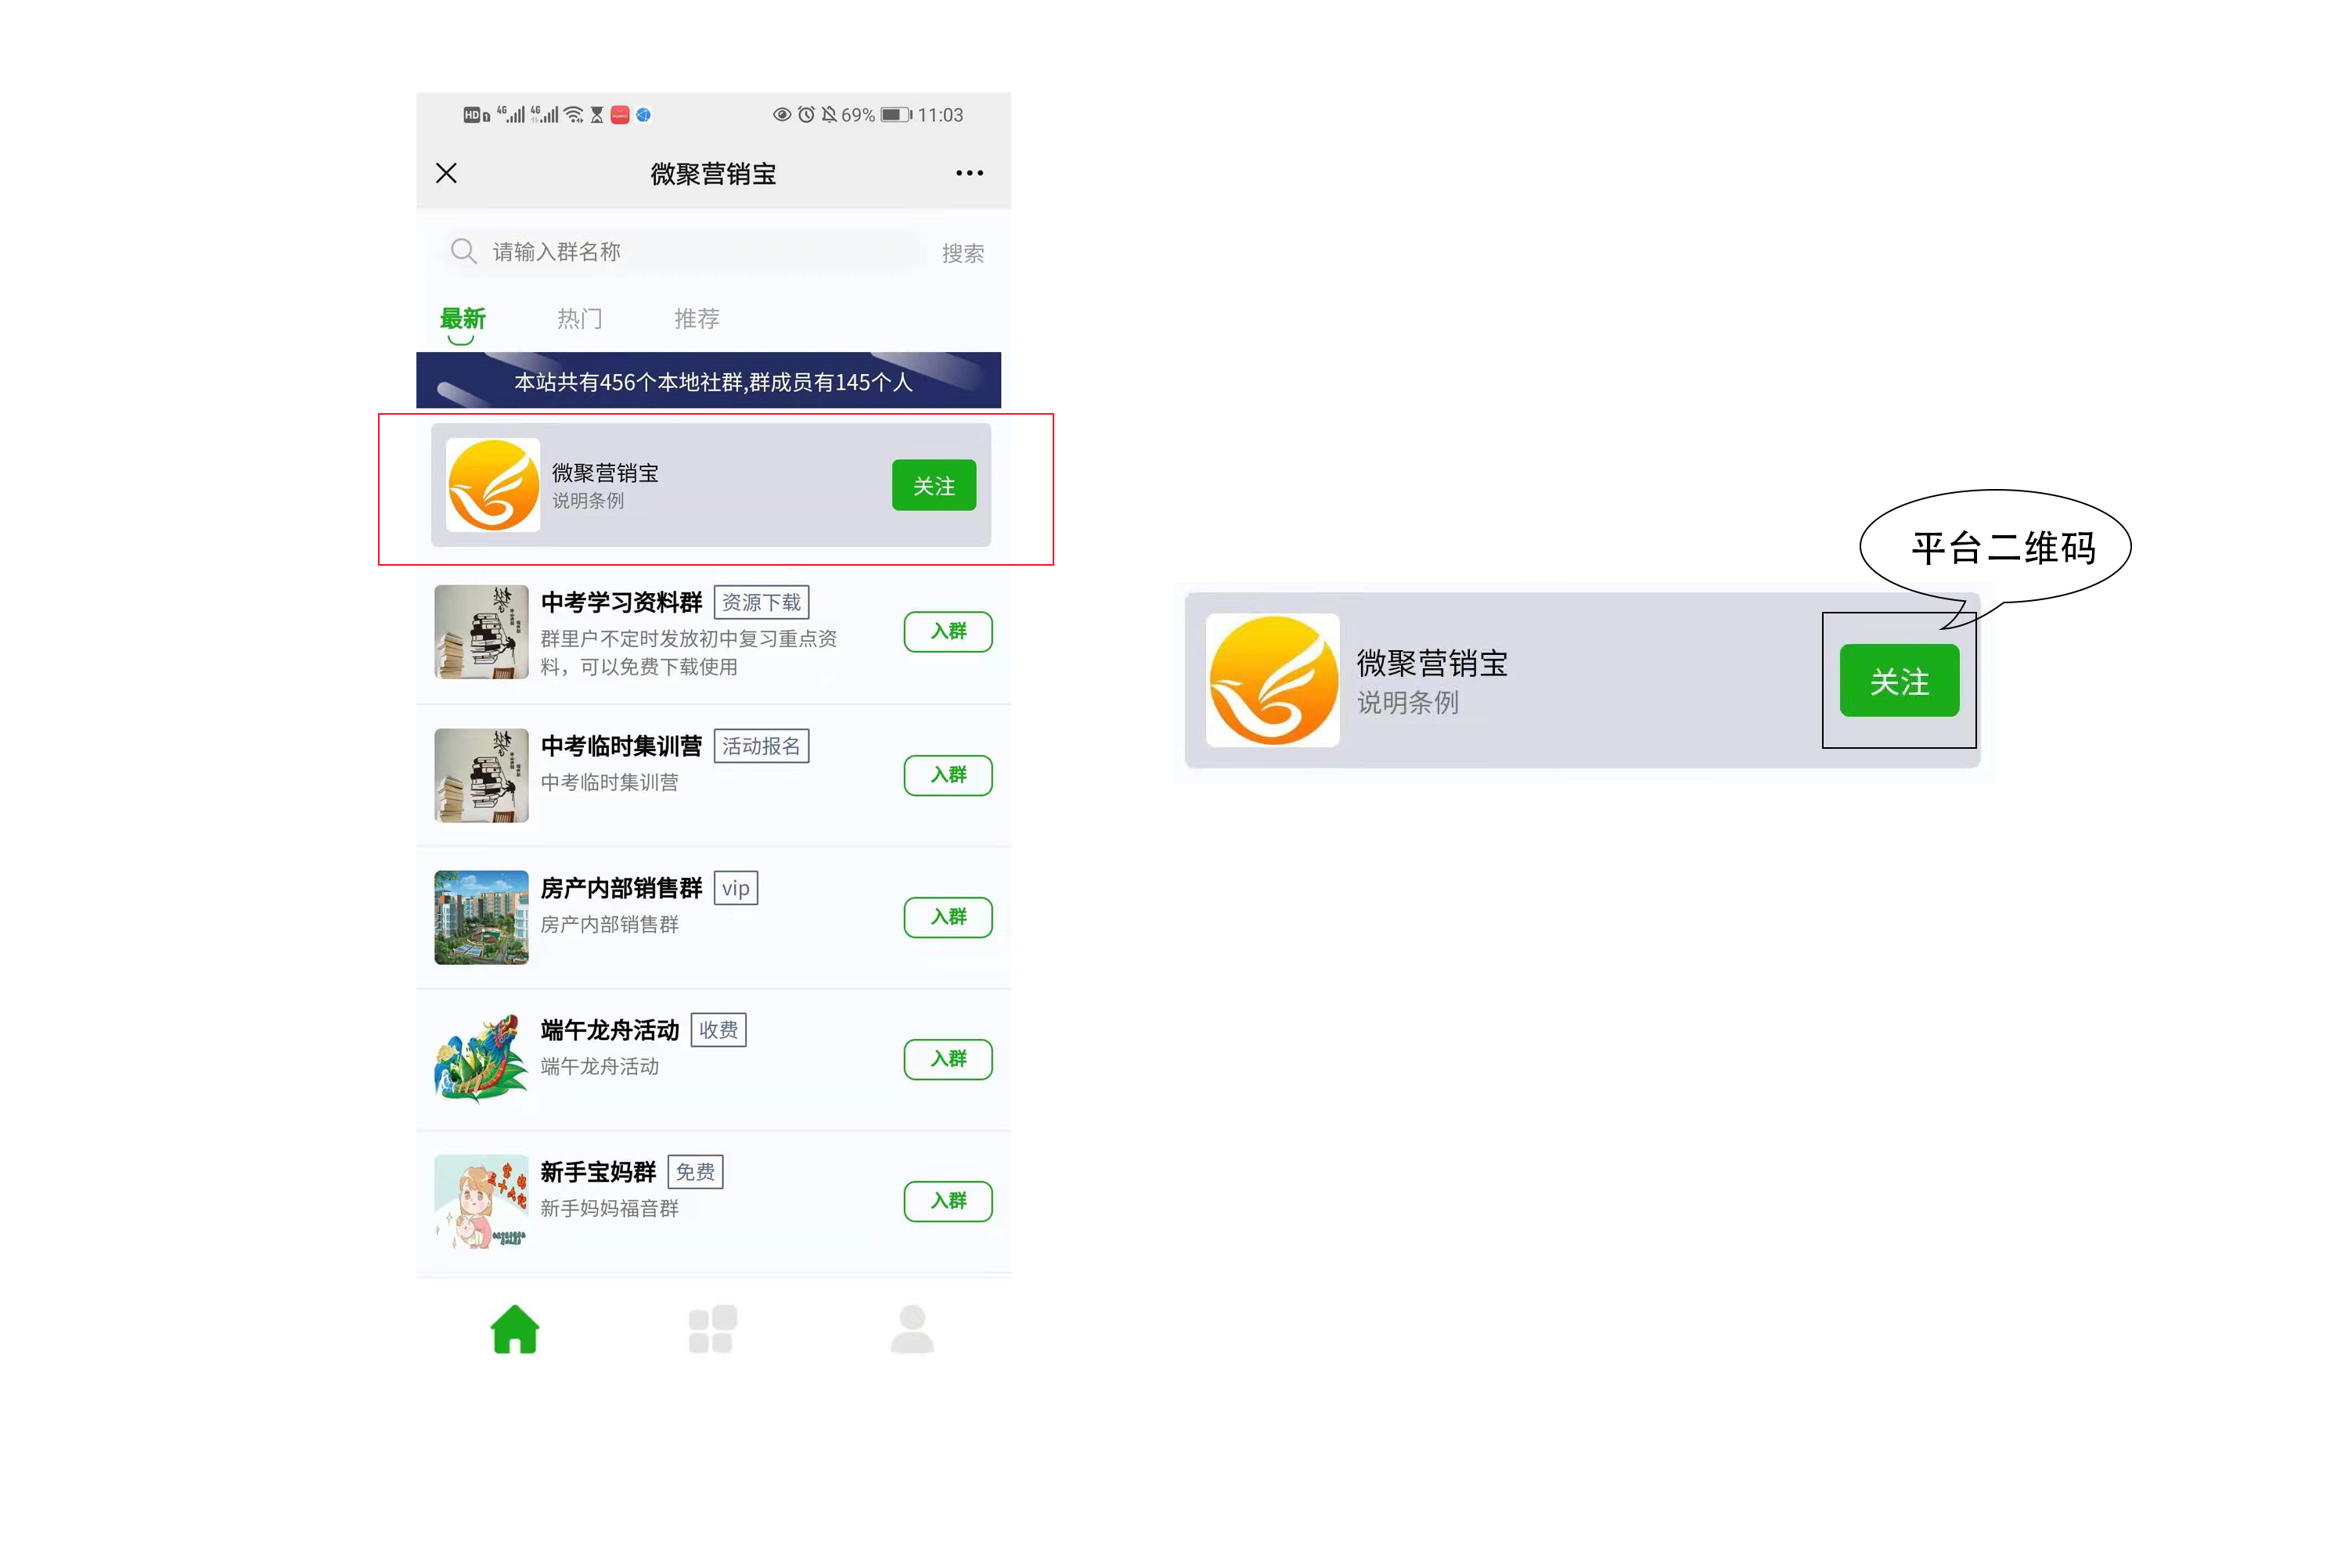The width and height of the screenshot is (2348, 1568).
Task: Tap the home icon in bottom navigation
Action: point(515,1329)
